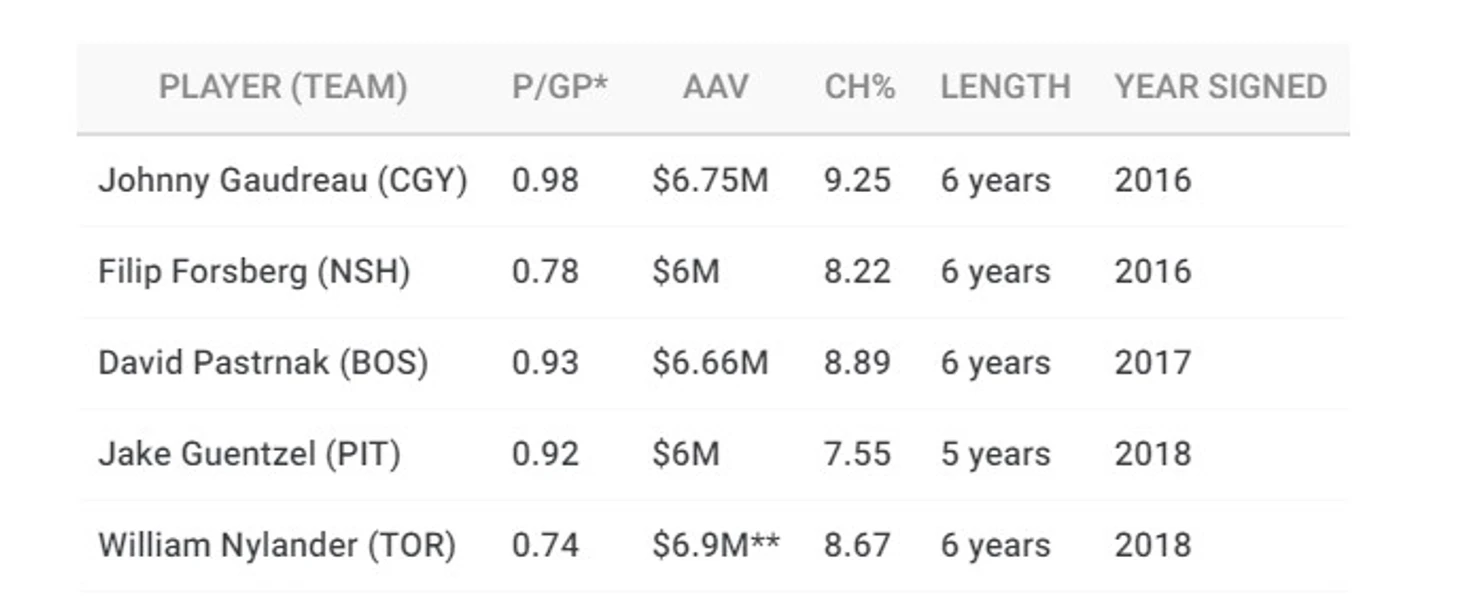Screen dimensions: 1460x613
Task: Select Pastrnak's $6.66M AAV cell
Action: 710,363
